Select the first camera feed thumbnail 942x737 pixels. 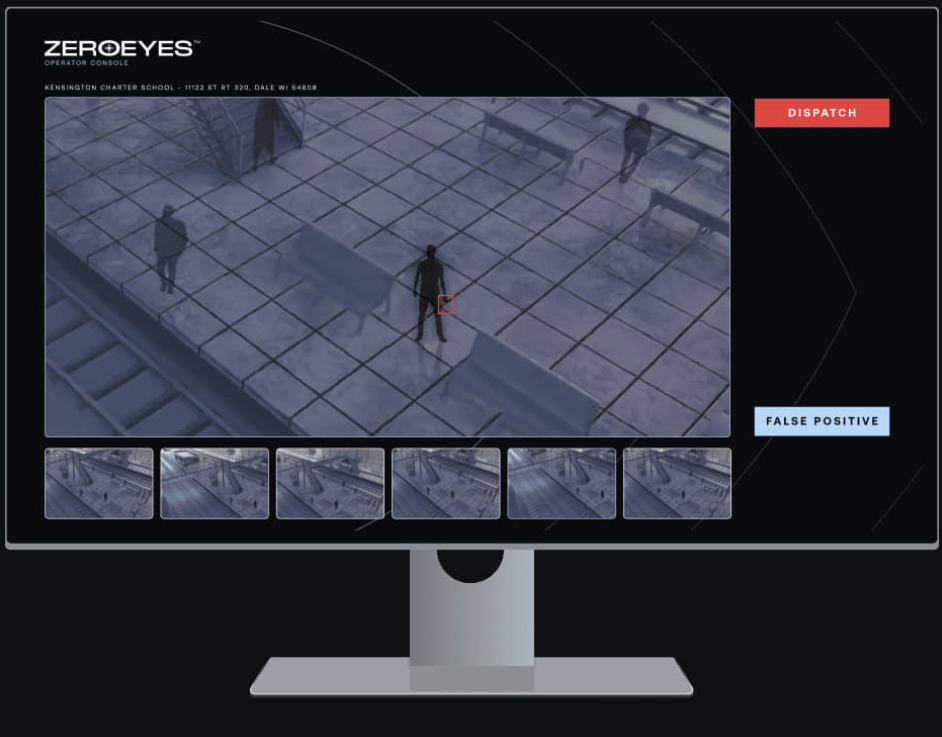click(x=98, y=483)
